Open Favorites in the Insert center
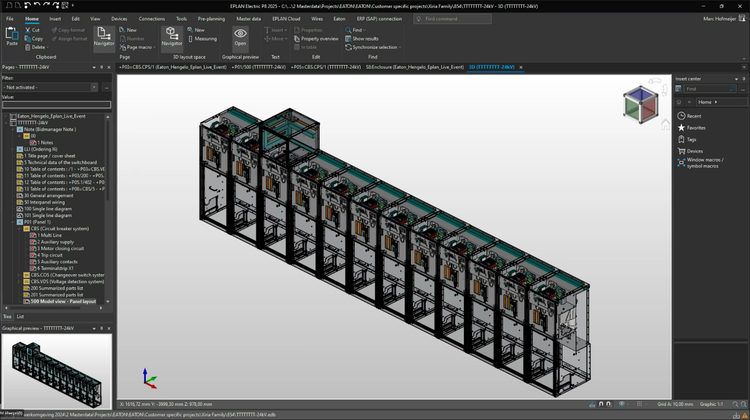 coord(695,127)
